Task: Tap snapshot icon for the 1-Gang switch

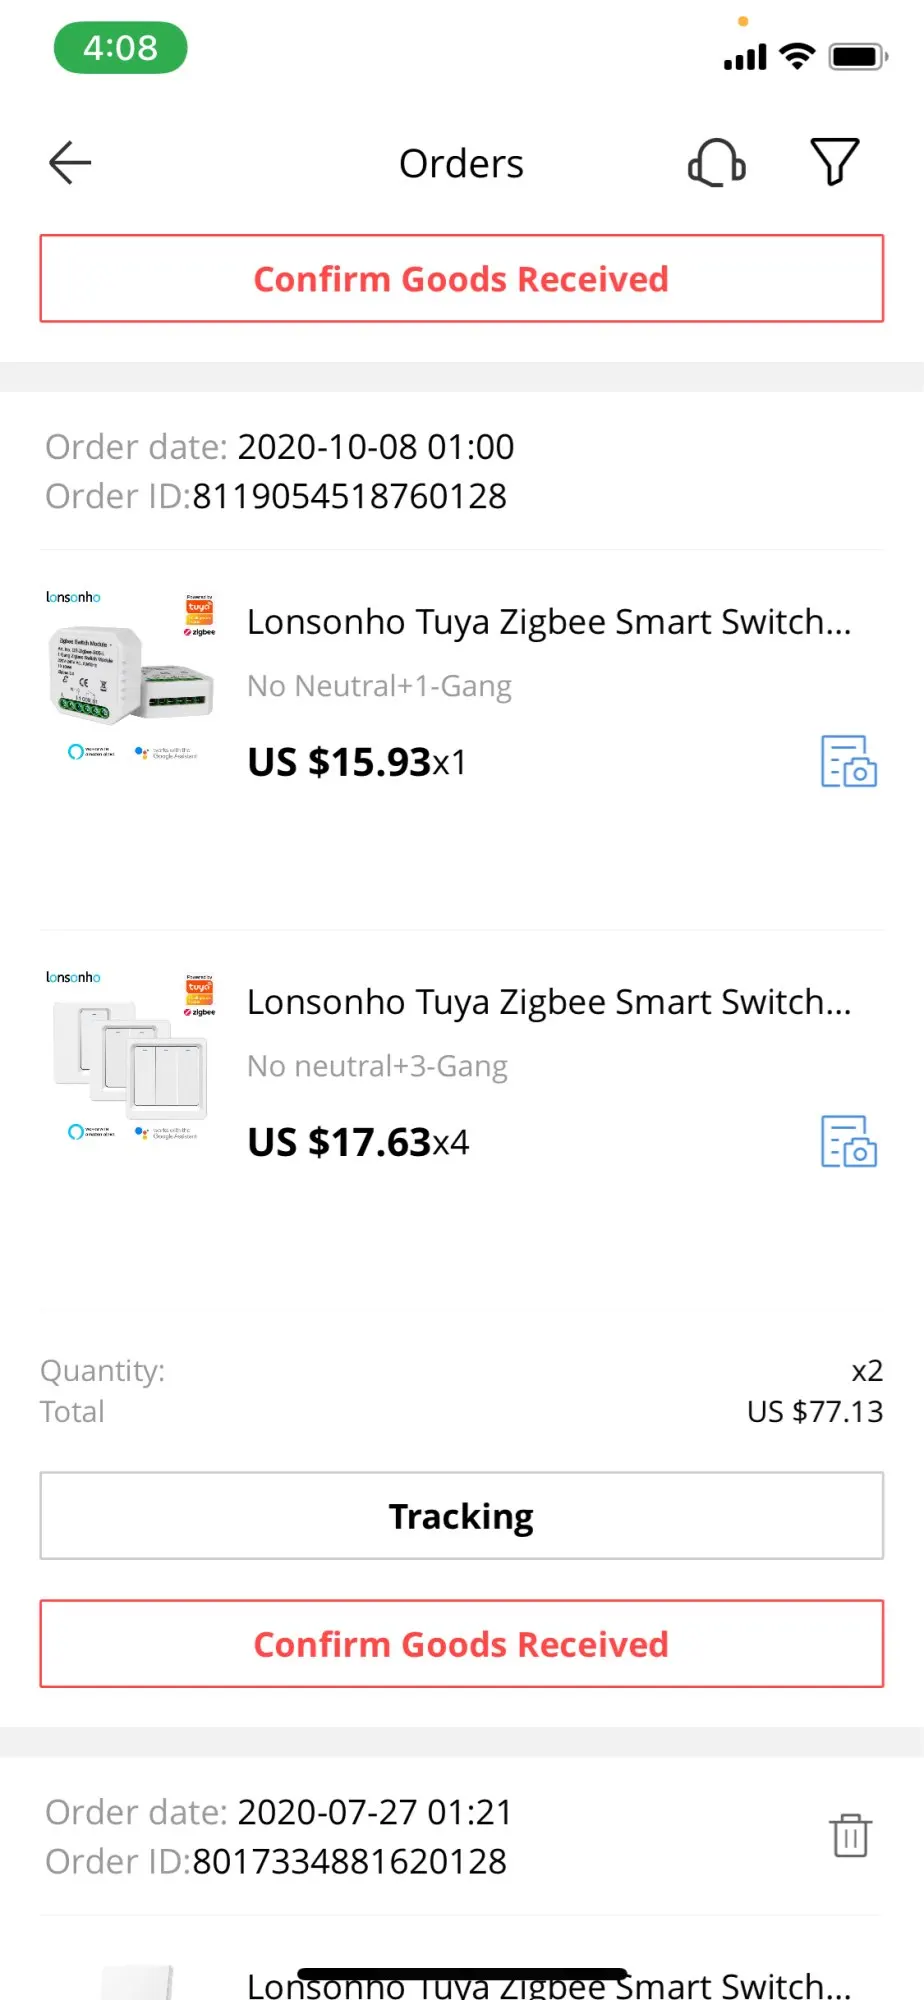Action: coord(848,762)
